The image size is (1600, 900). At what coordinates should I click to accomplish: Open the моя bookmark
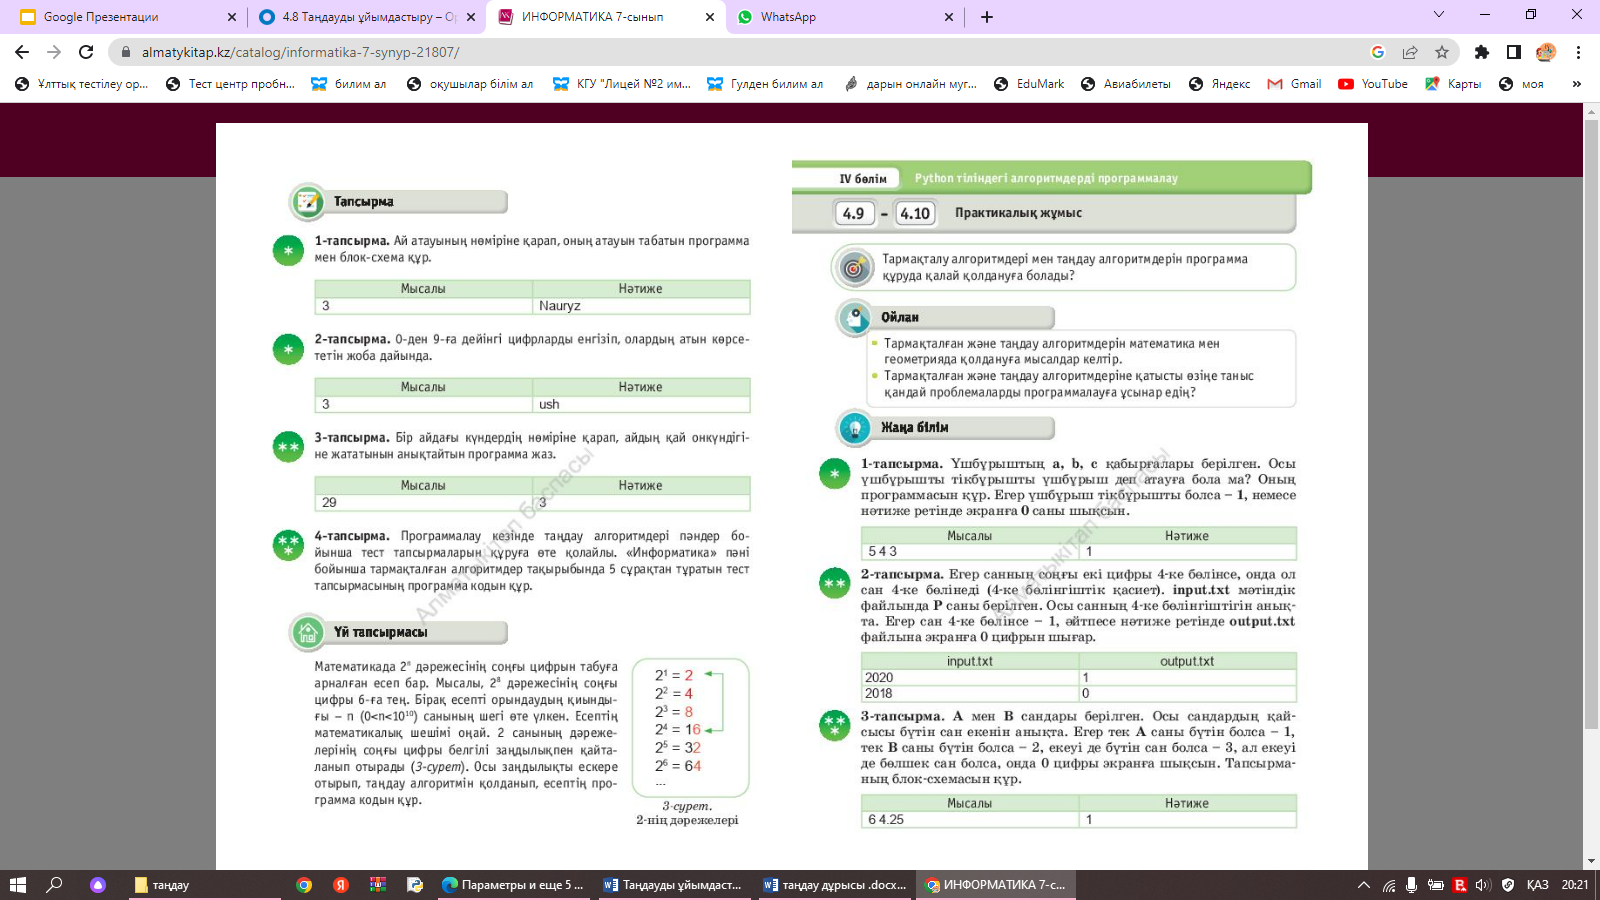point(1521,84)
